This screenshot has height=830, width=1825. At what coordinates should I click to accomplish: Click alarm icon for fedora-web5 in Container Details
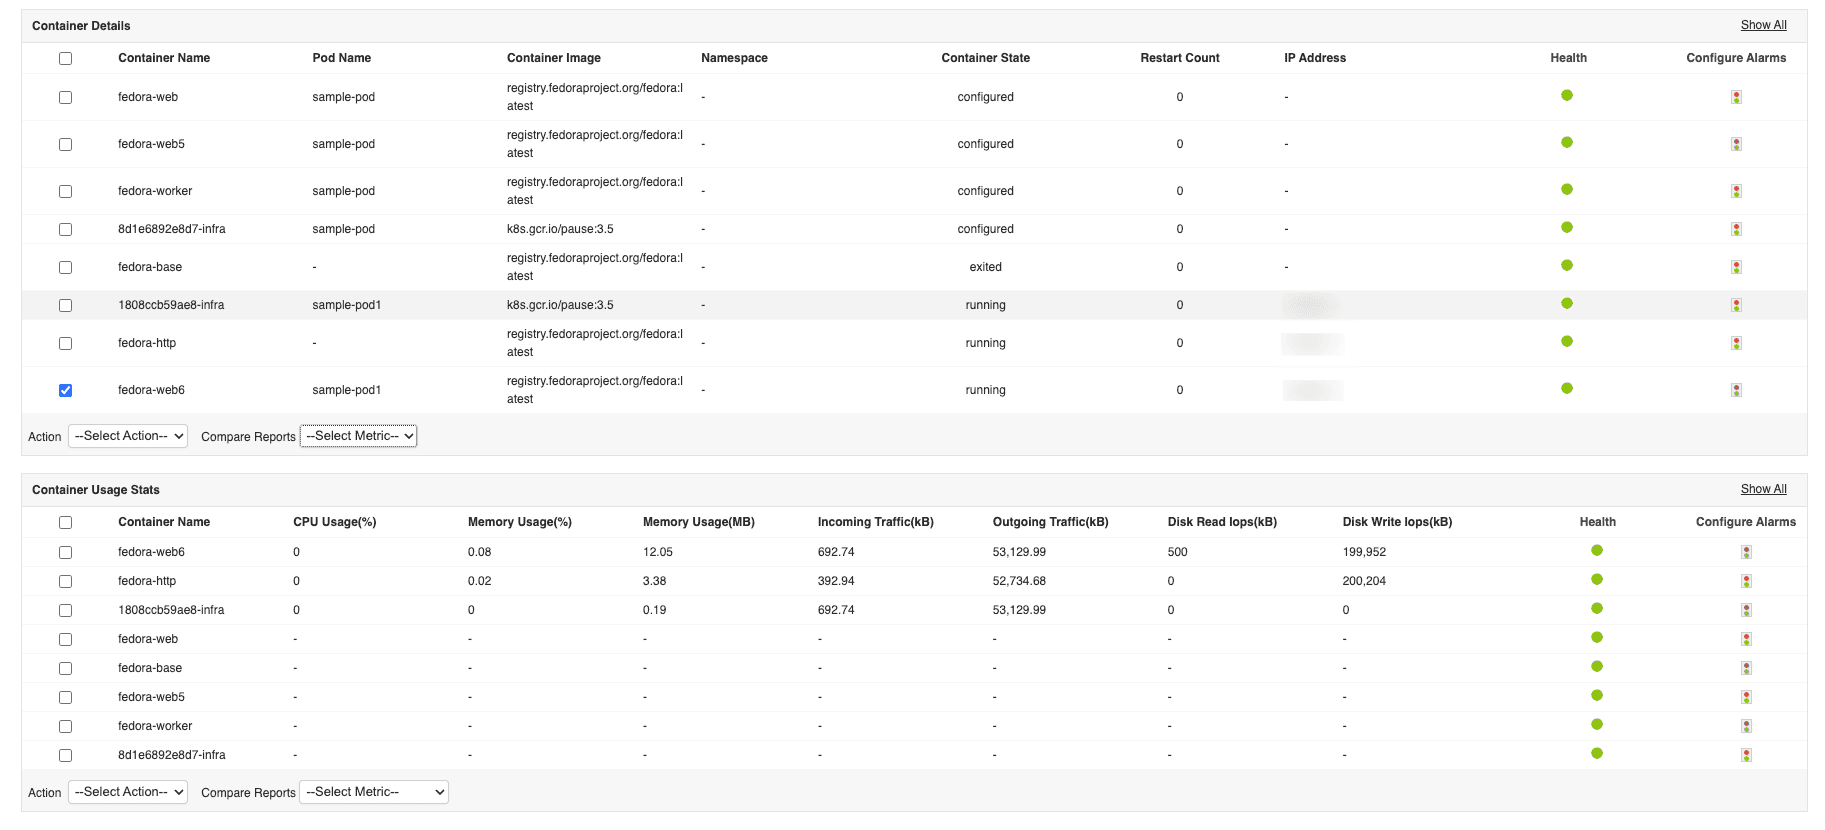[x=1736, y=144]
